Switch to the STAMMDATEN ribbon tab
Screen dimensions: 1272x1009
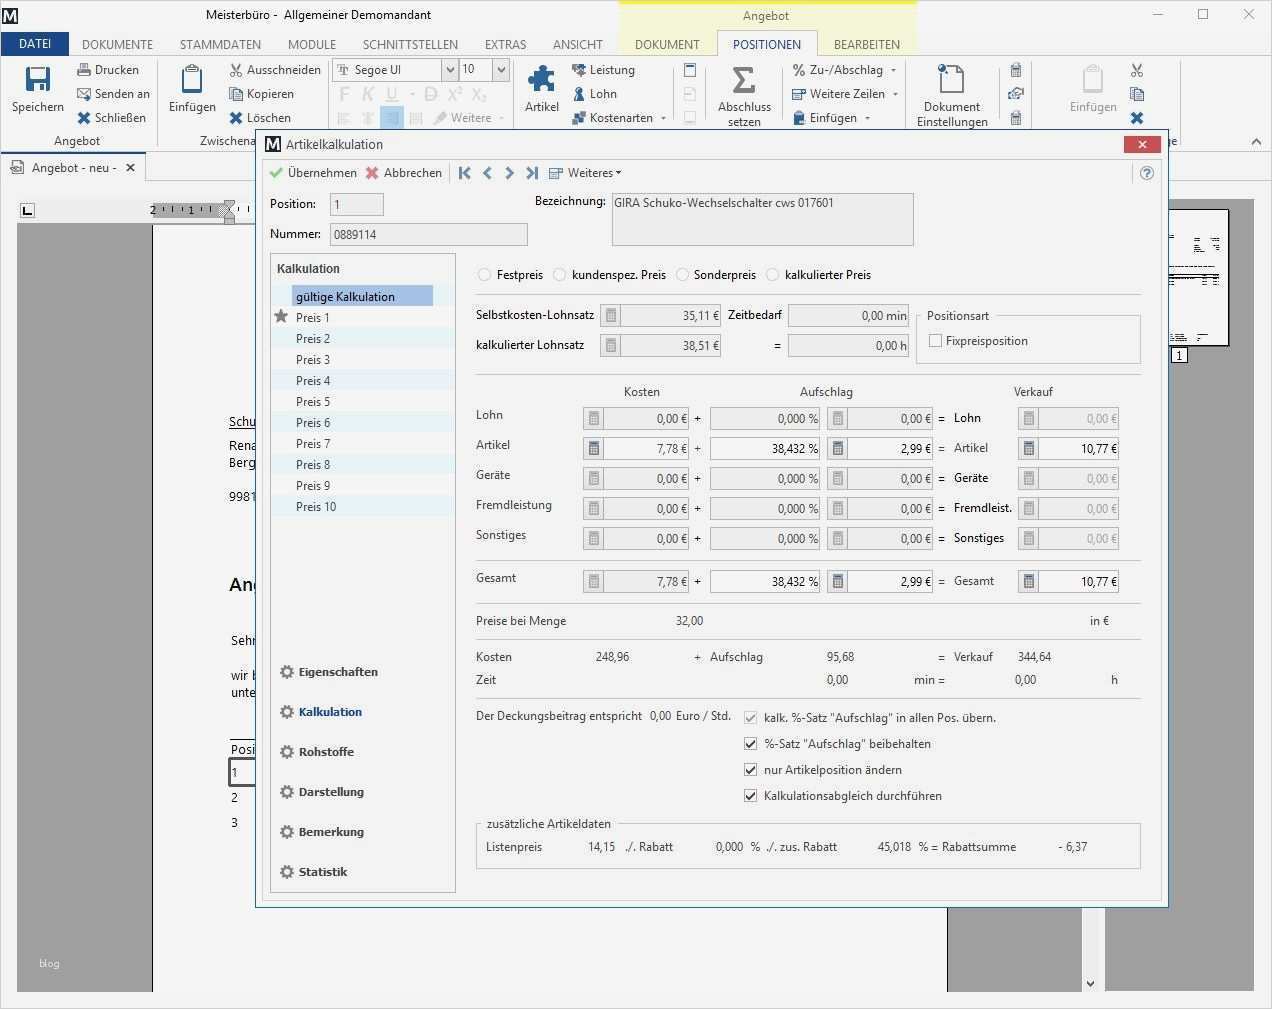coord(220,45)
